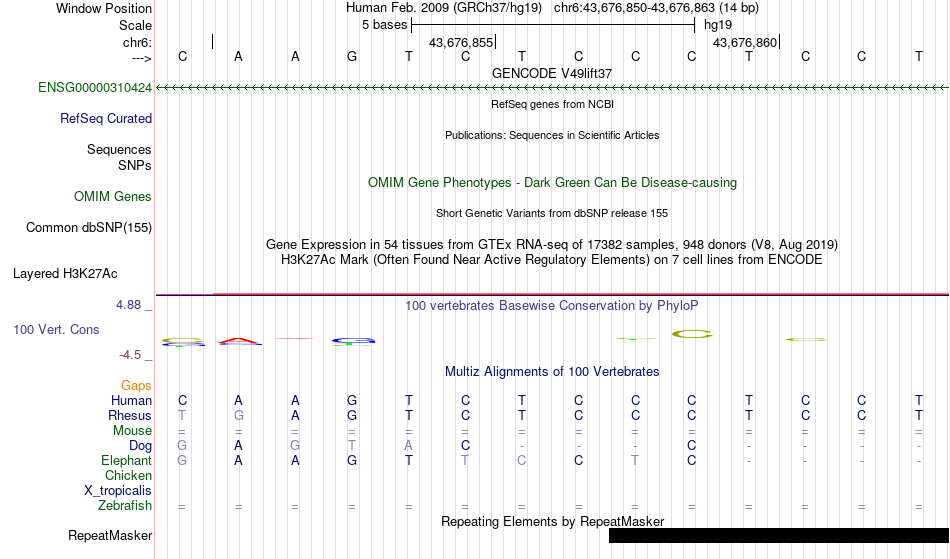The image size is (950, 559).
Task: Click the 43,676,855 coordinate marker
Action: 461,42
